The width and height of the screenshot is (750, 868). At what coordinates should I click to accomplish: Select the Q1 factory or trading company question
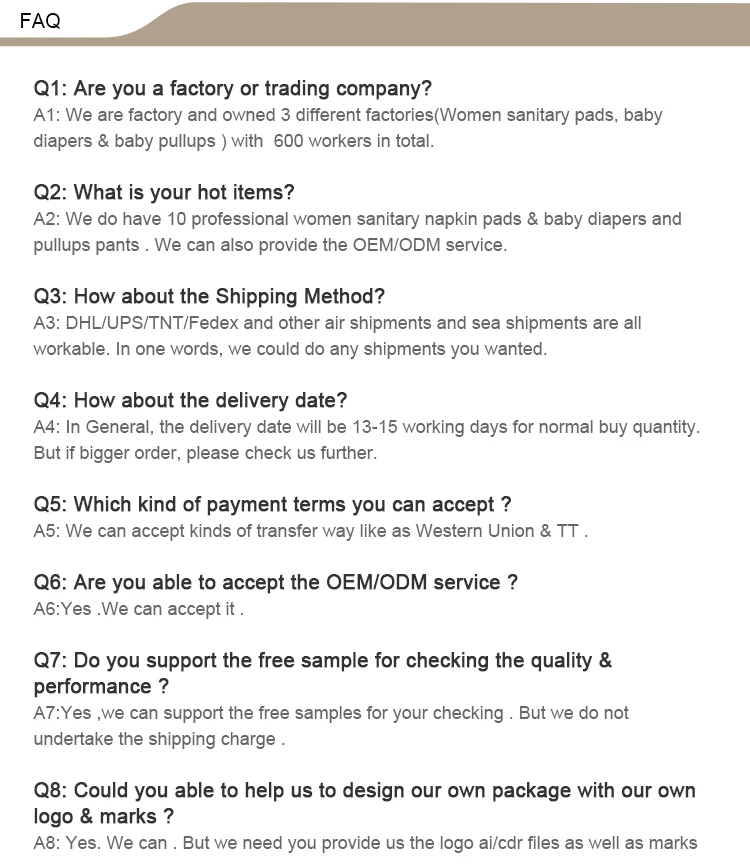232,89
